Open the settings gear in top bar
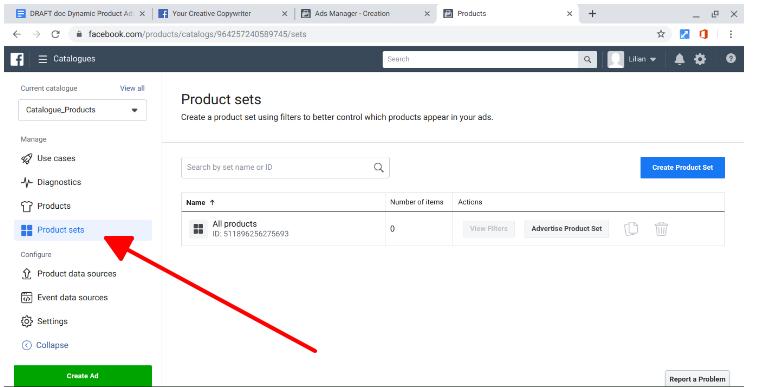The height and width of the screenshot is (387, 757). point(700,59)
